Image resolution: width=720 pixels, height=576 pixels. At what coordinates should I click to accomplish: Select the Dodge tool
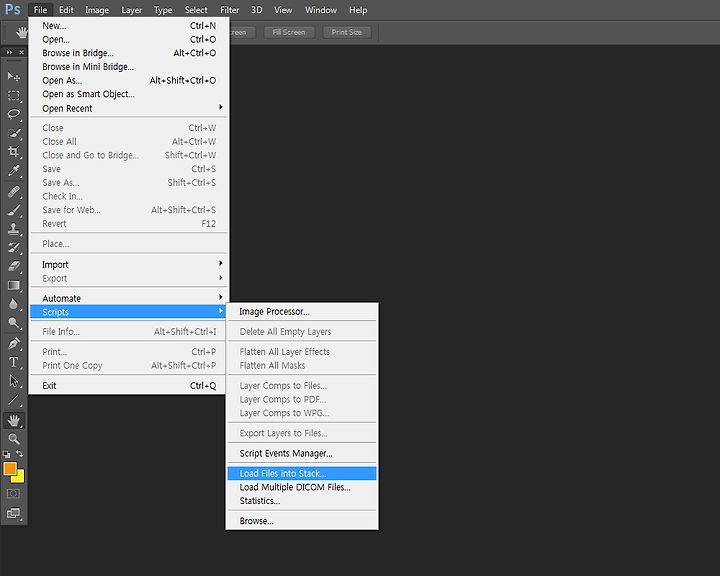13,323
